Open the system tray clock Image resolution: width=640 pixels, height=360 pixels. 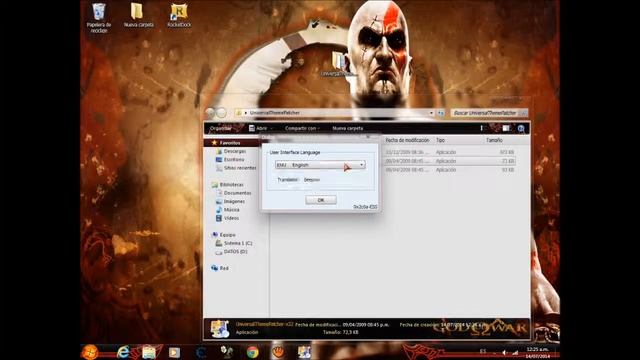click(x=538, y=353)
